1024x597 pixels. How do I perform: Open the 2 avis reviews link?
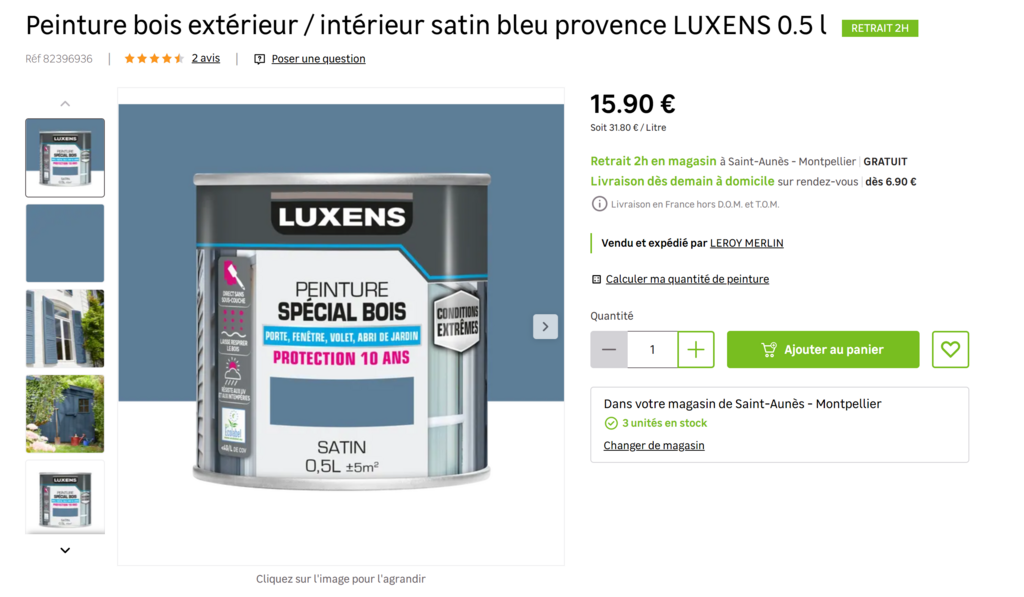pyautogui.click(x=206, y=58)
